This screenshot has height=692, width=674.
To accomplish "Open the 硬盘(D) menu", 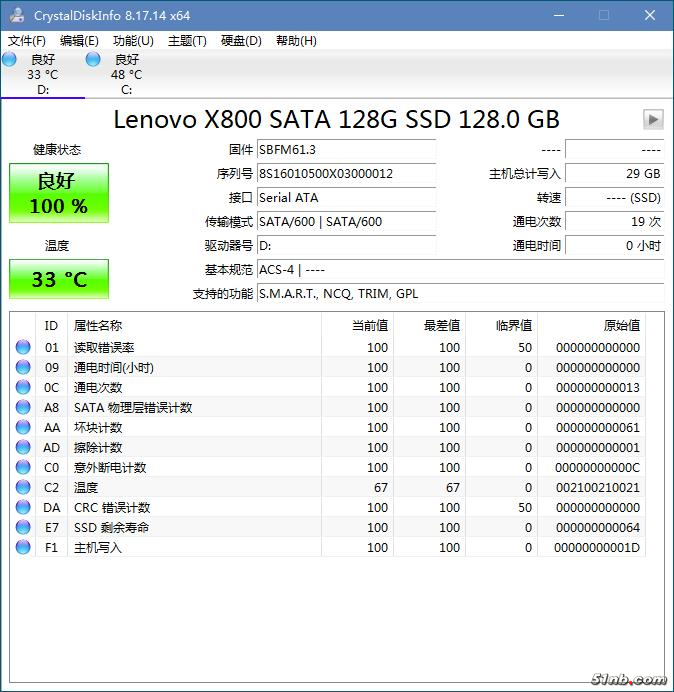I will (x=241, y=41).
